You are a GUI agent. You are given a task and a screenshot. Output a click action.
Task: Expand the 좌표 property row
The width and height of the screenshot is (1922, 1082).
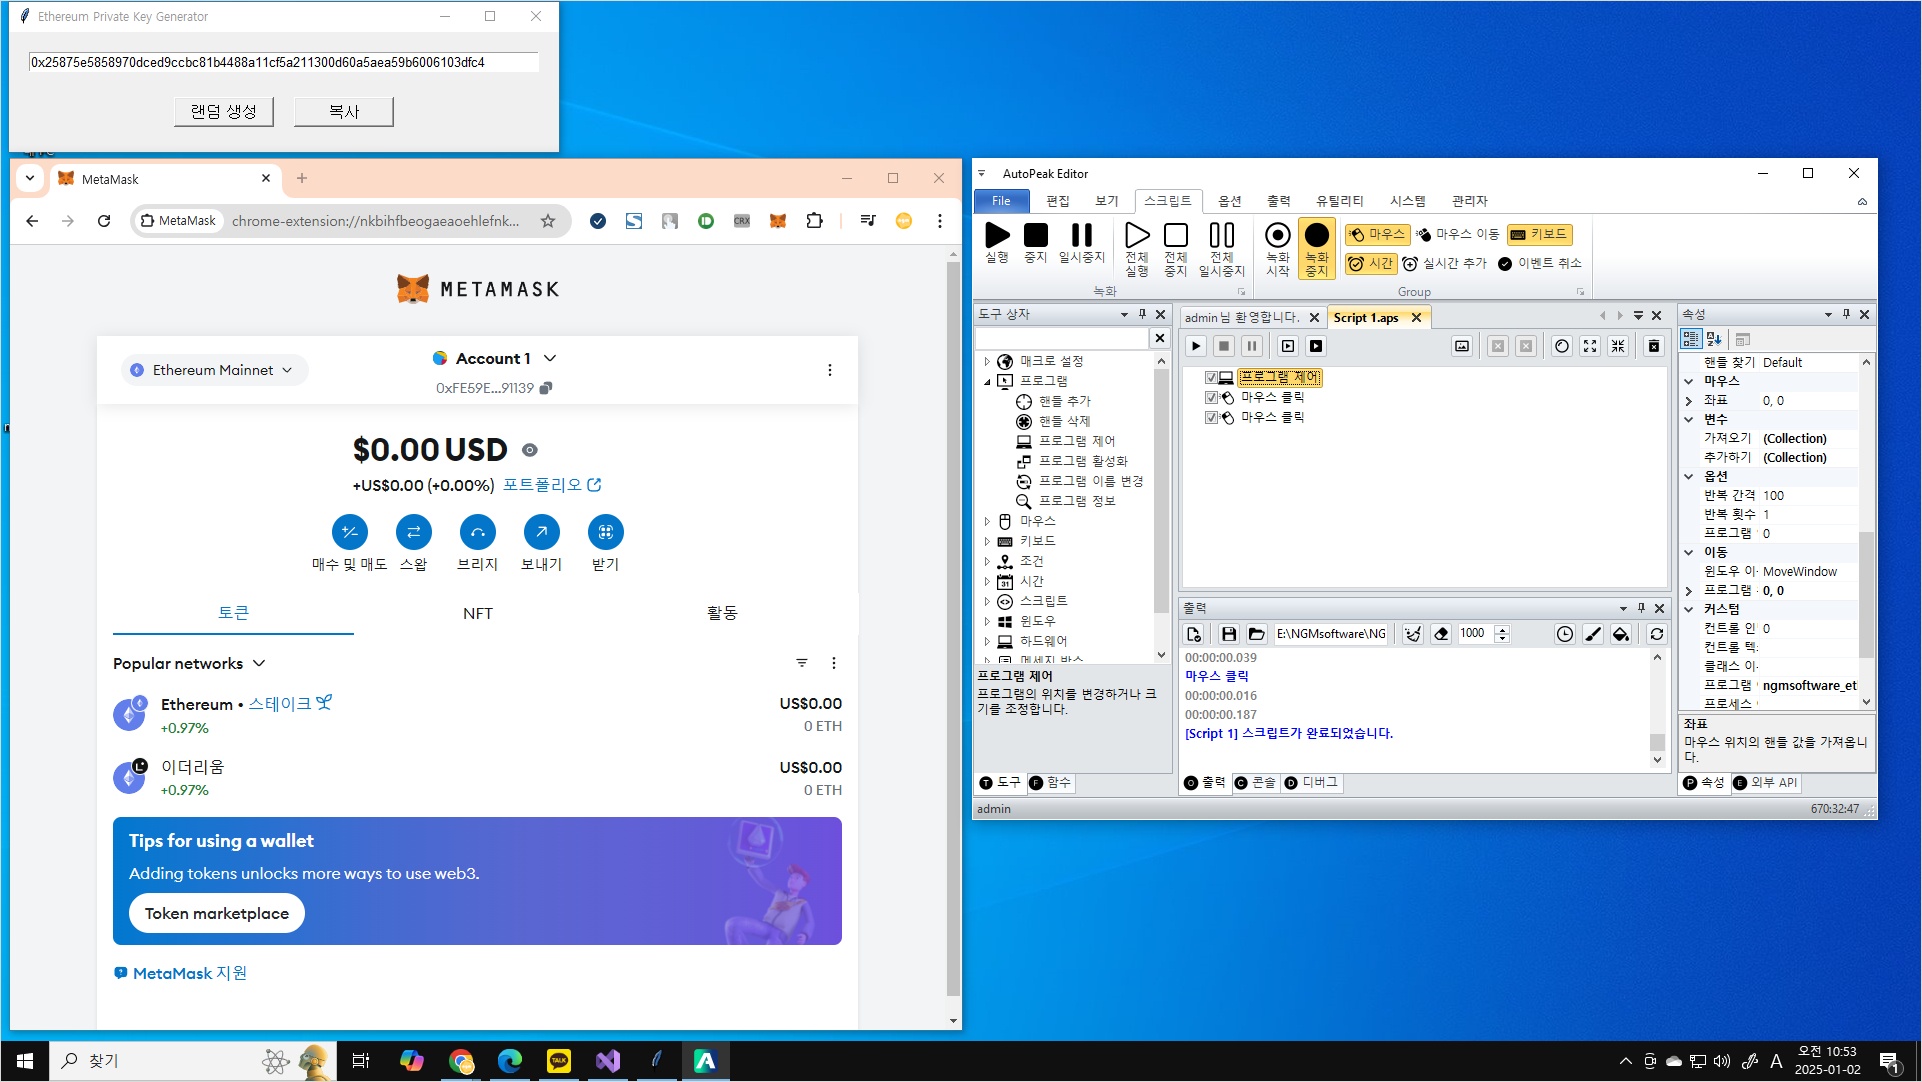pyautogui.click(x=1689, y=400)
